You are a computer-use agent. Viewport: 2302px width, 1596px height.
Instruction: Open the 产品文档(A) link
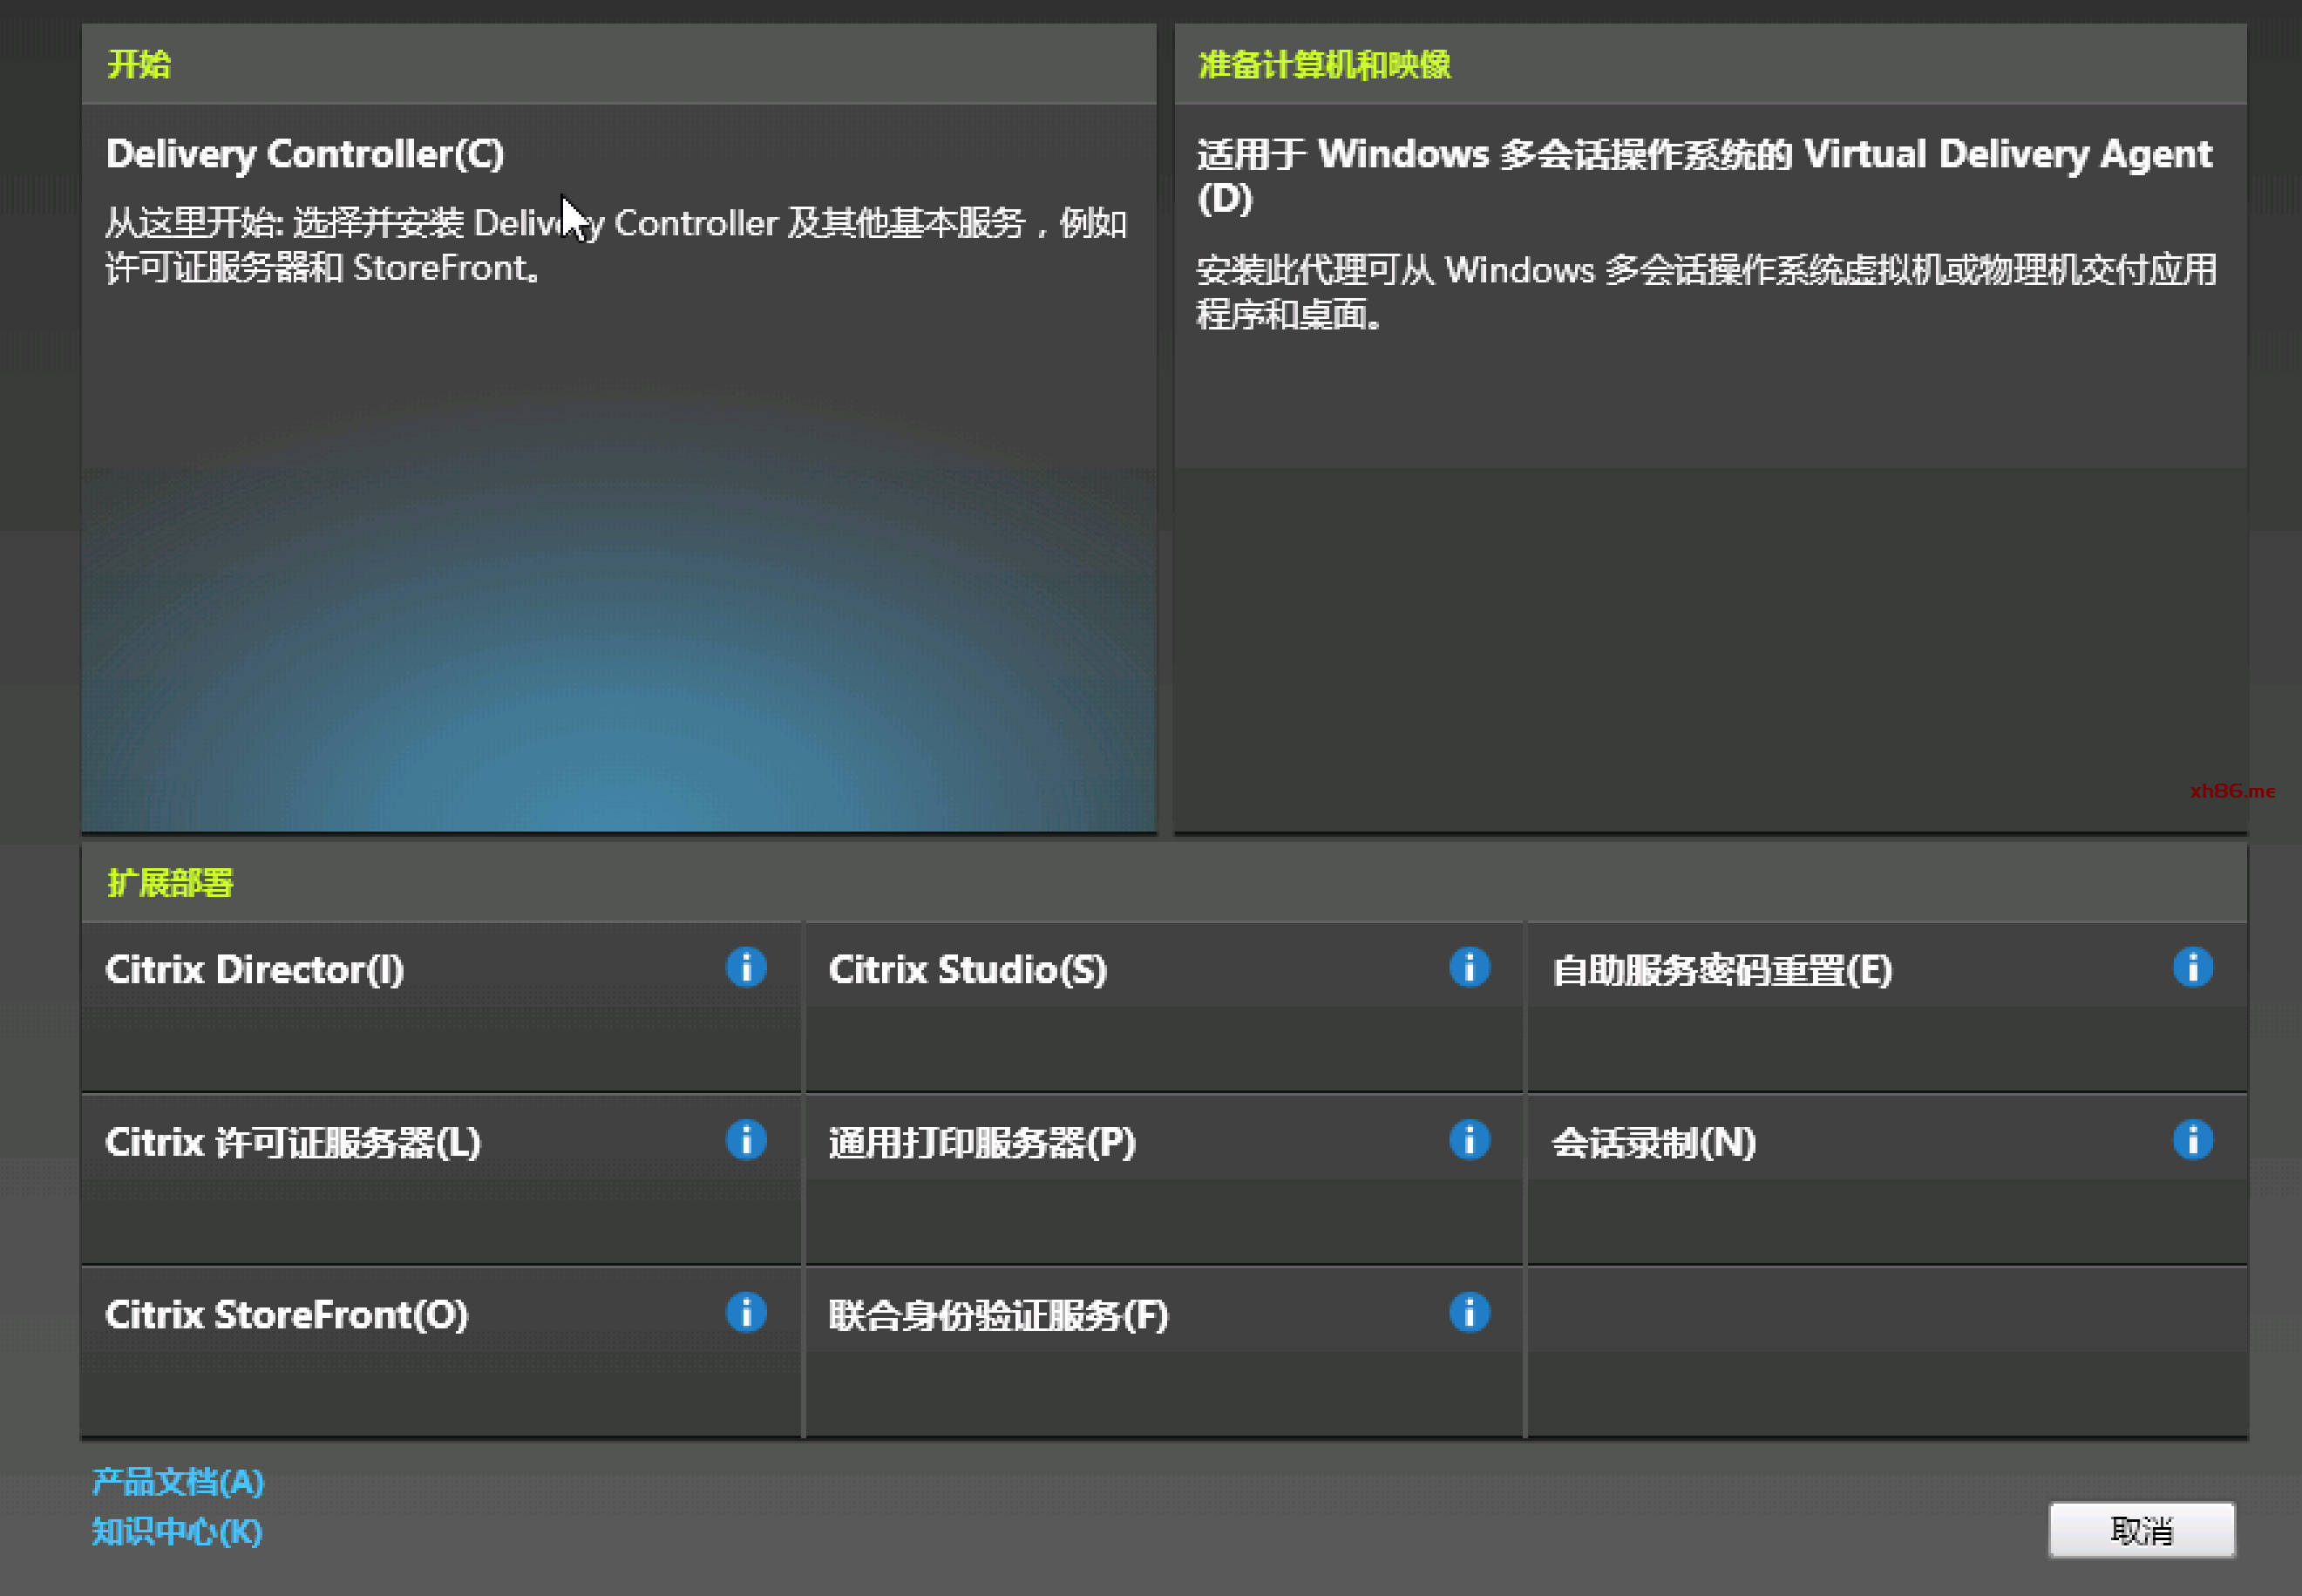point(177,1481)
